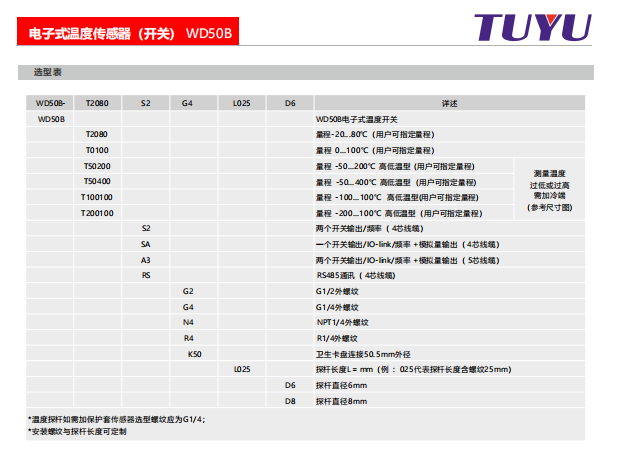Select the SA output code
This screenshot has width=617, height=476.
(x=146, y=244)
